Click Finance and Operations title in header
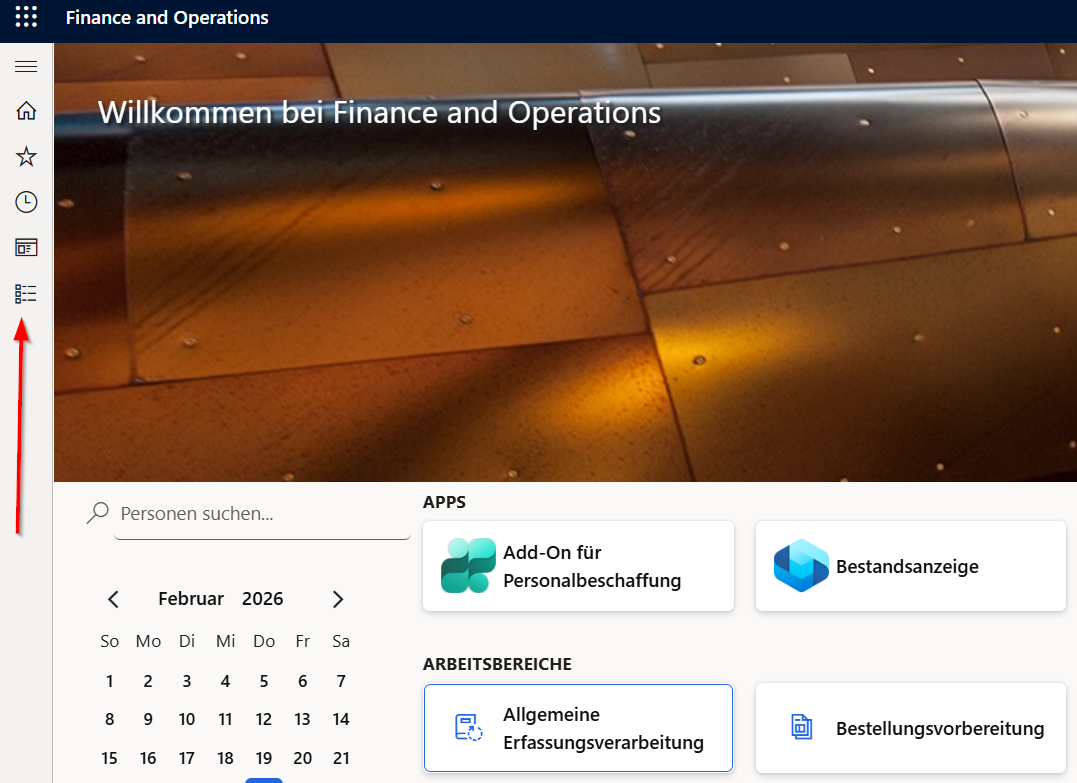Image resolution: width=1077 pixels, height=783 pixels. [167, 18]
